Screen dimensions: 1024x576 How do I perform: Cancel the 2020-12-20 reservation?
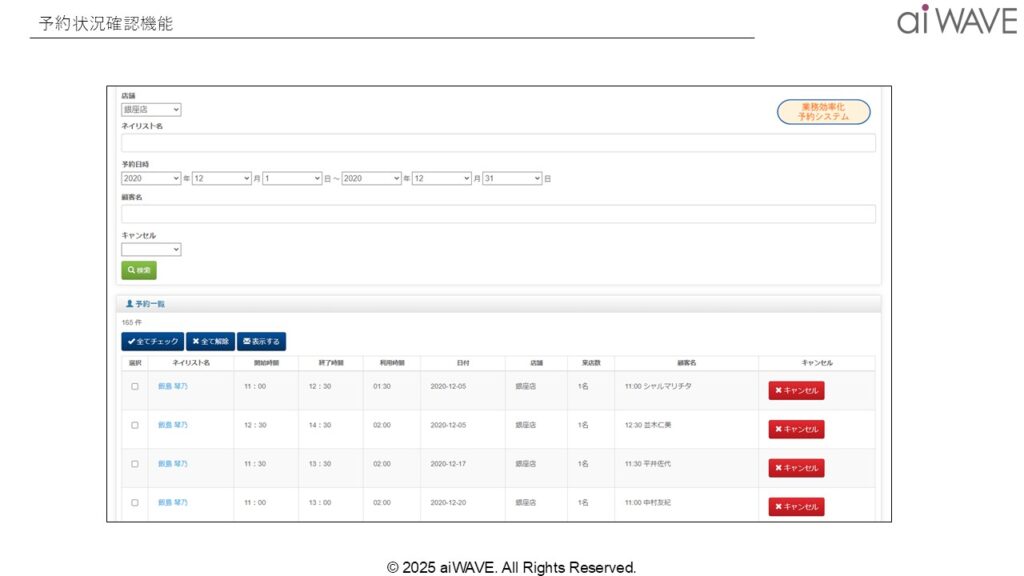point(796,507)
